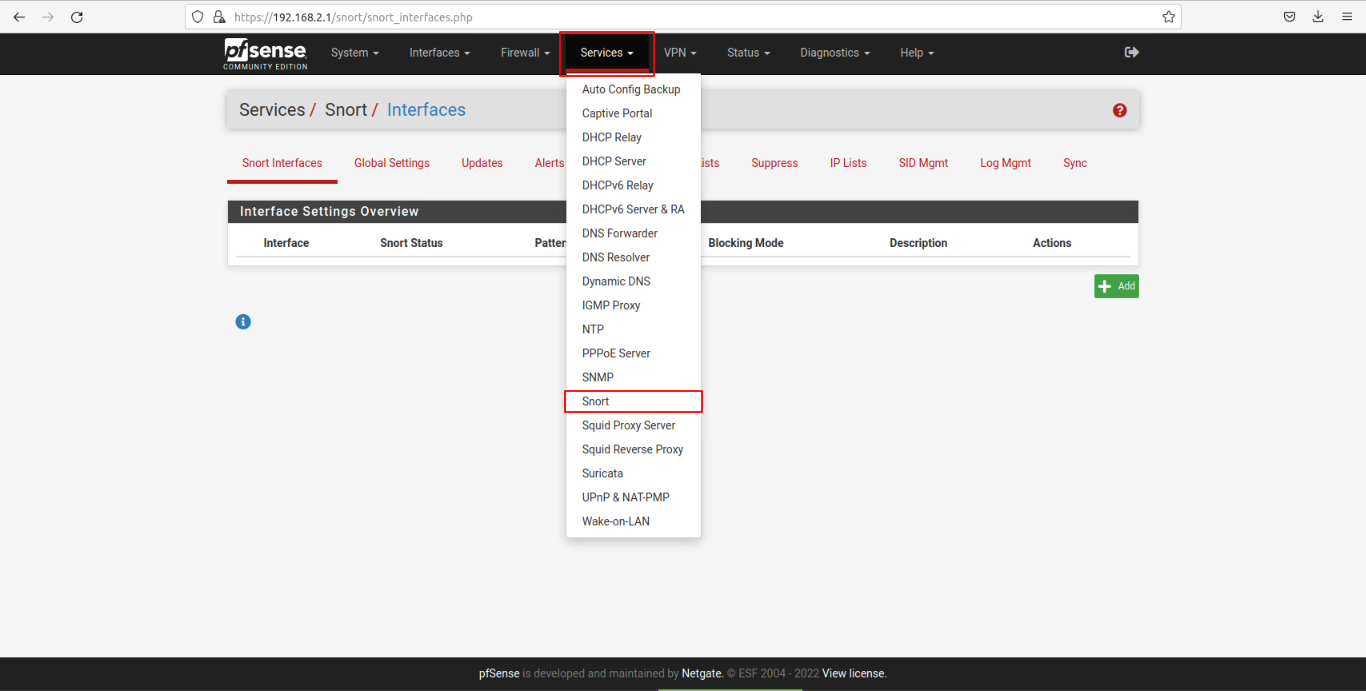Click the logout icon in navbar
1366x691 pixels.
[x=1131, y=52]
